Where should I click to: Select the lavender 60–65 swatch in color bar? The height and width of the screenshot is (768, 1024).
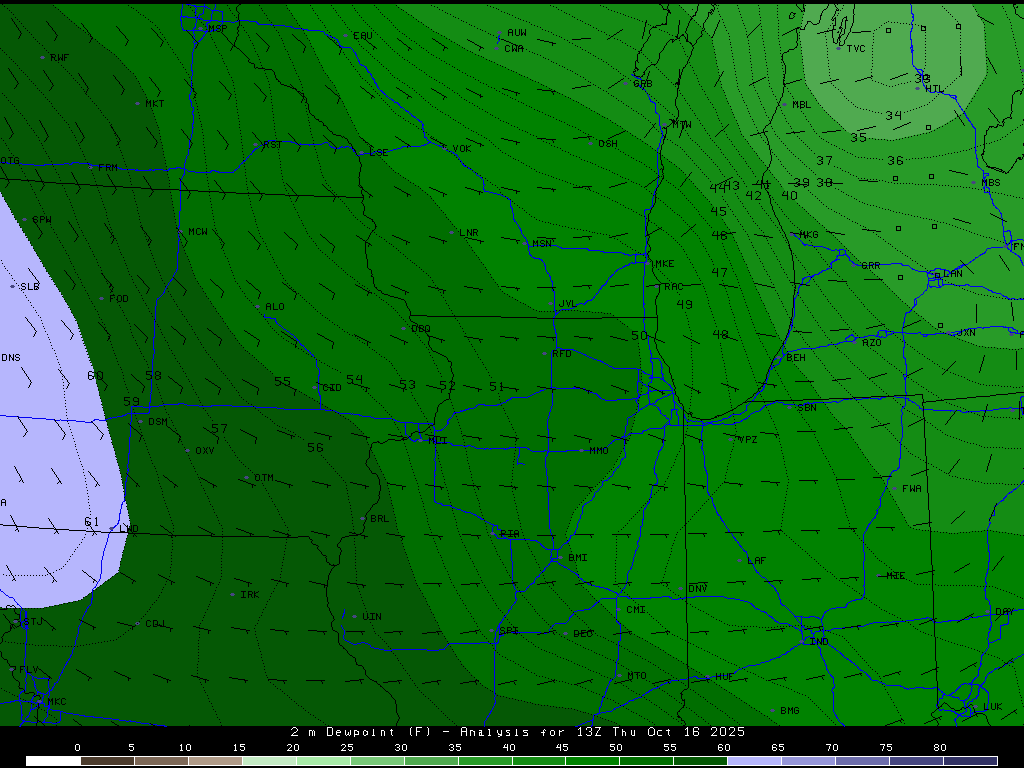[754, 761]
